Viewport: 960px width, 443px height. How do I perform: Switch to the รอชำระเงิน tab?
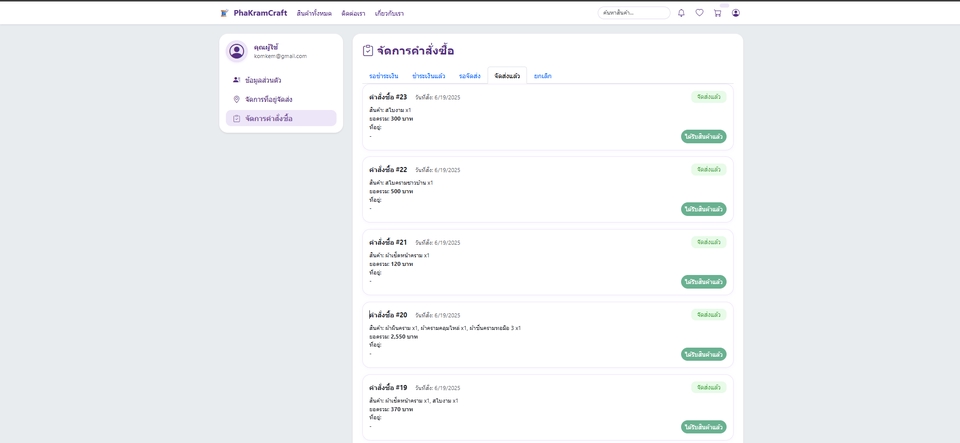383,76
